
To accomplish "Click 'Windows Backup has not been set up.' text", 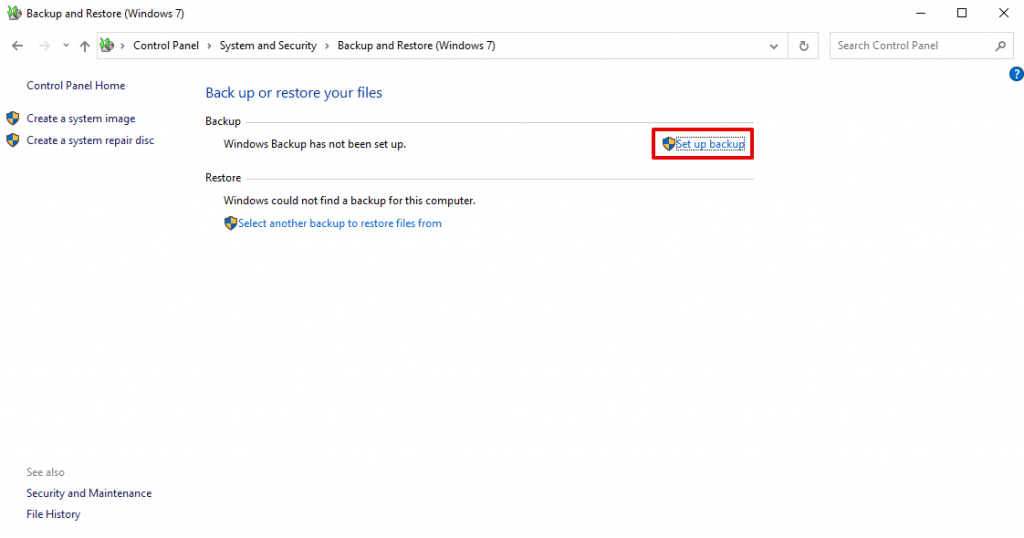I will click(x=315, y=144).
